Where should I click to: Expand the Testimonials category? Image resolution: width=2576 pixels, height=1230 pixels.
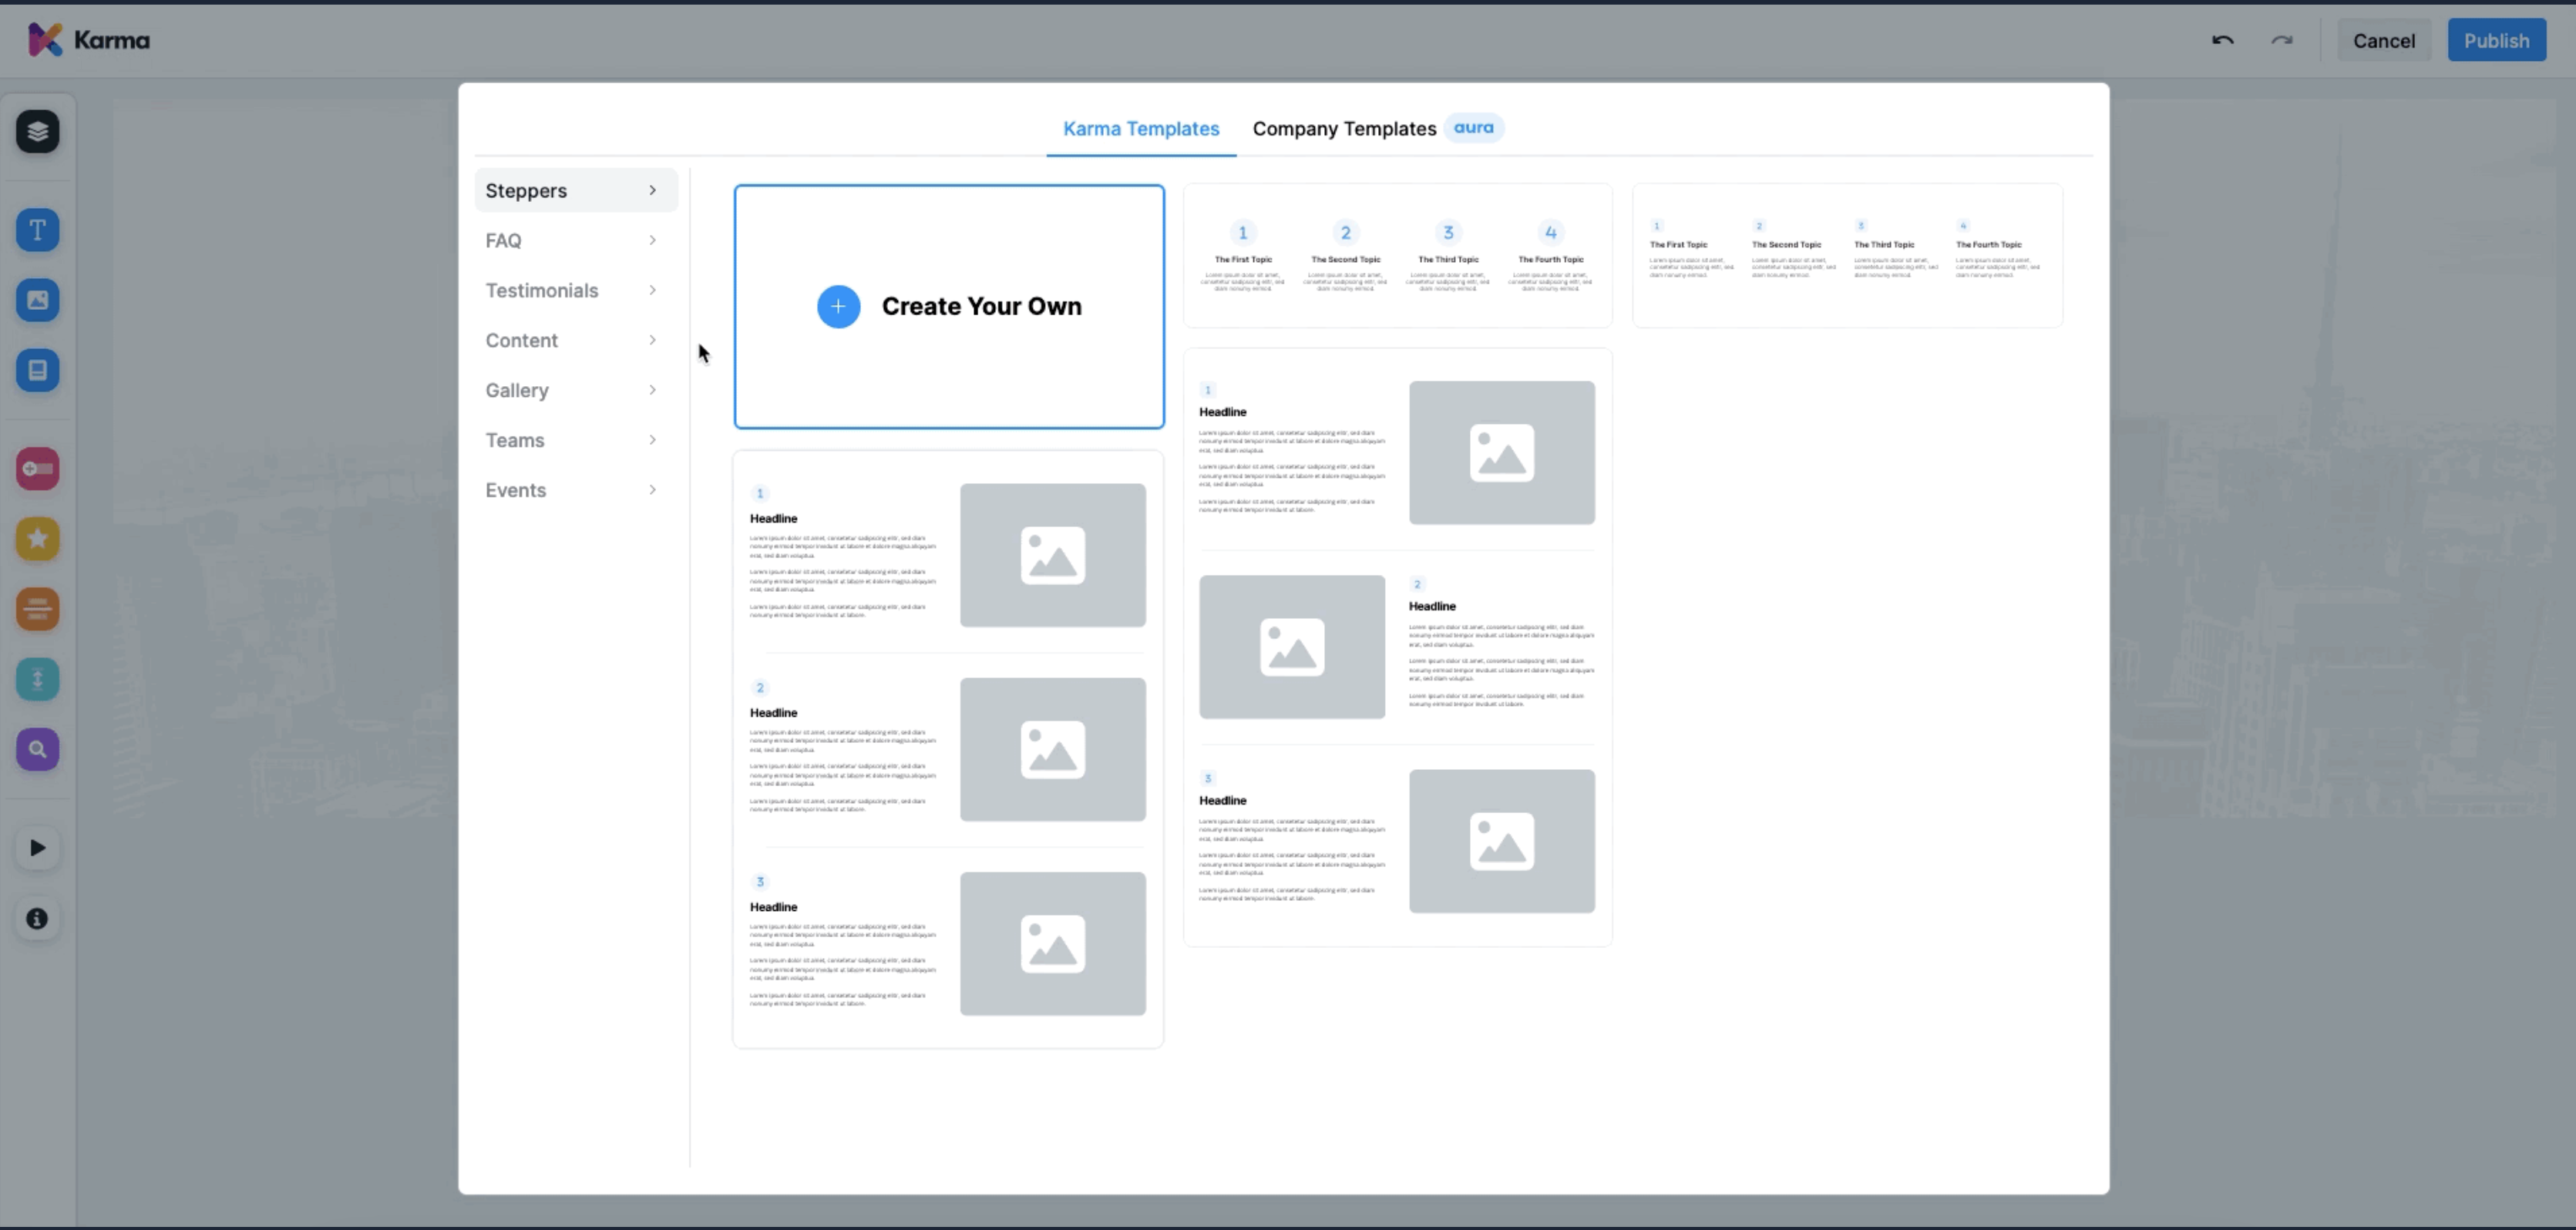pos(575,290)
